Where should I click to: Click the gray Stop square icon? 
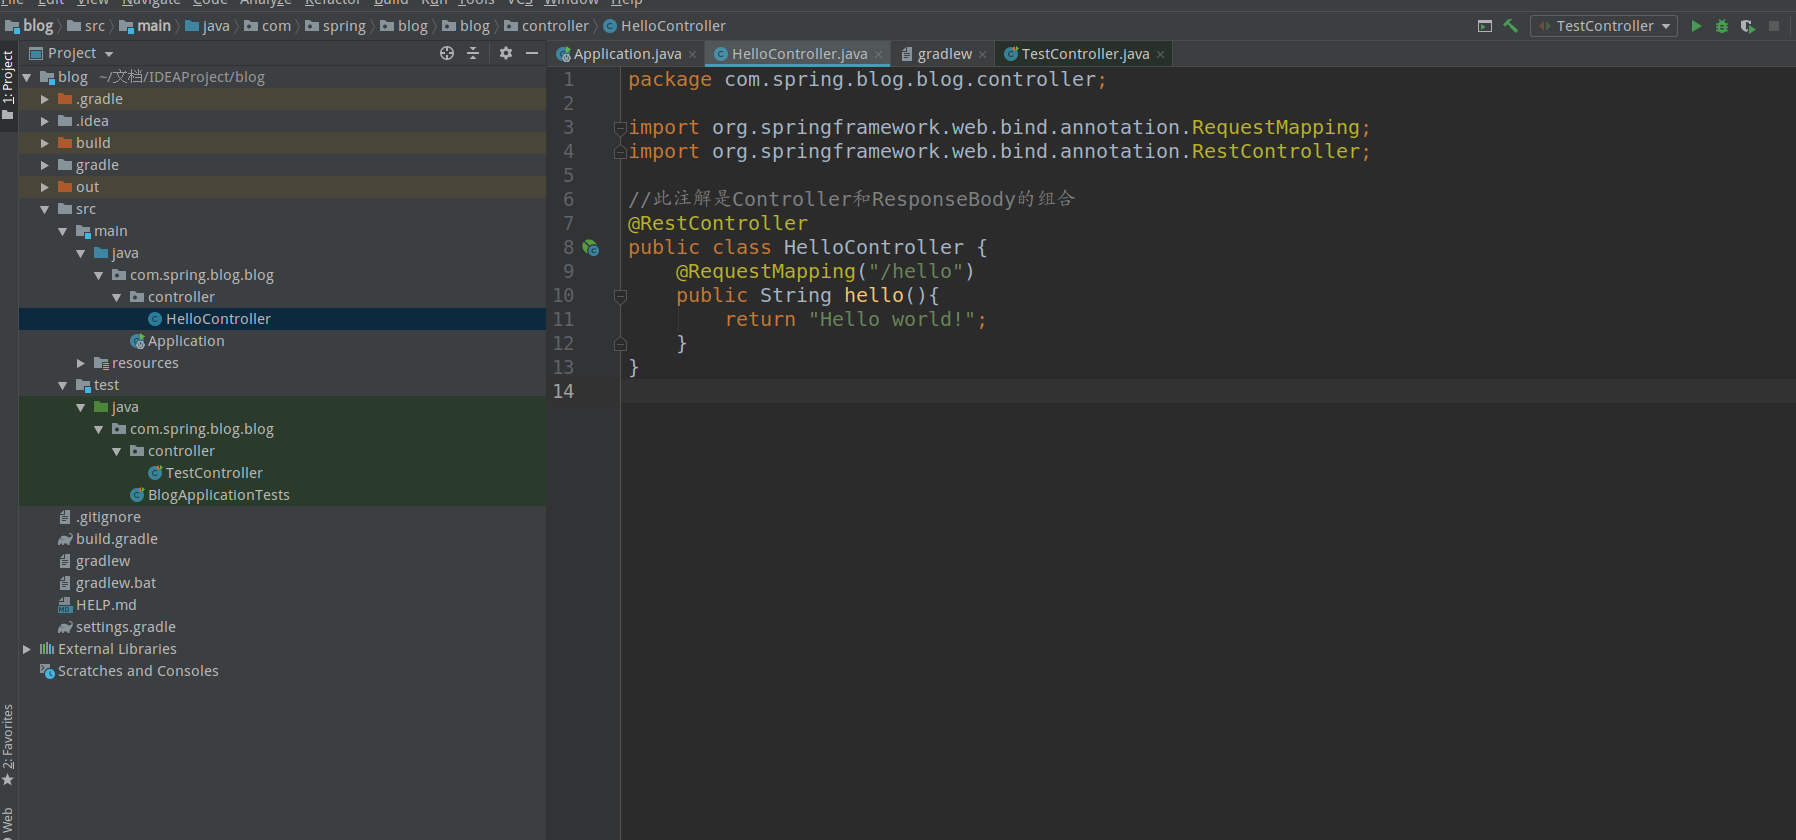pos(1774,26)
